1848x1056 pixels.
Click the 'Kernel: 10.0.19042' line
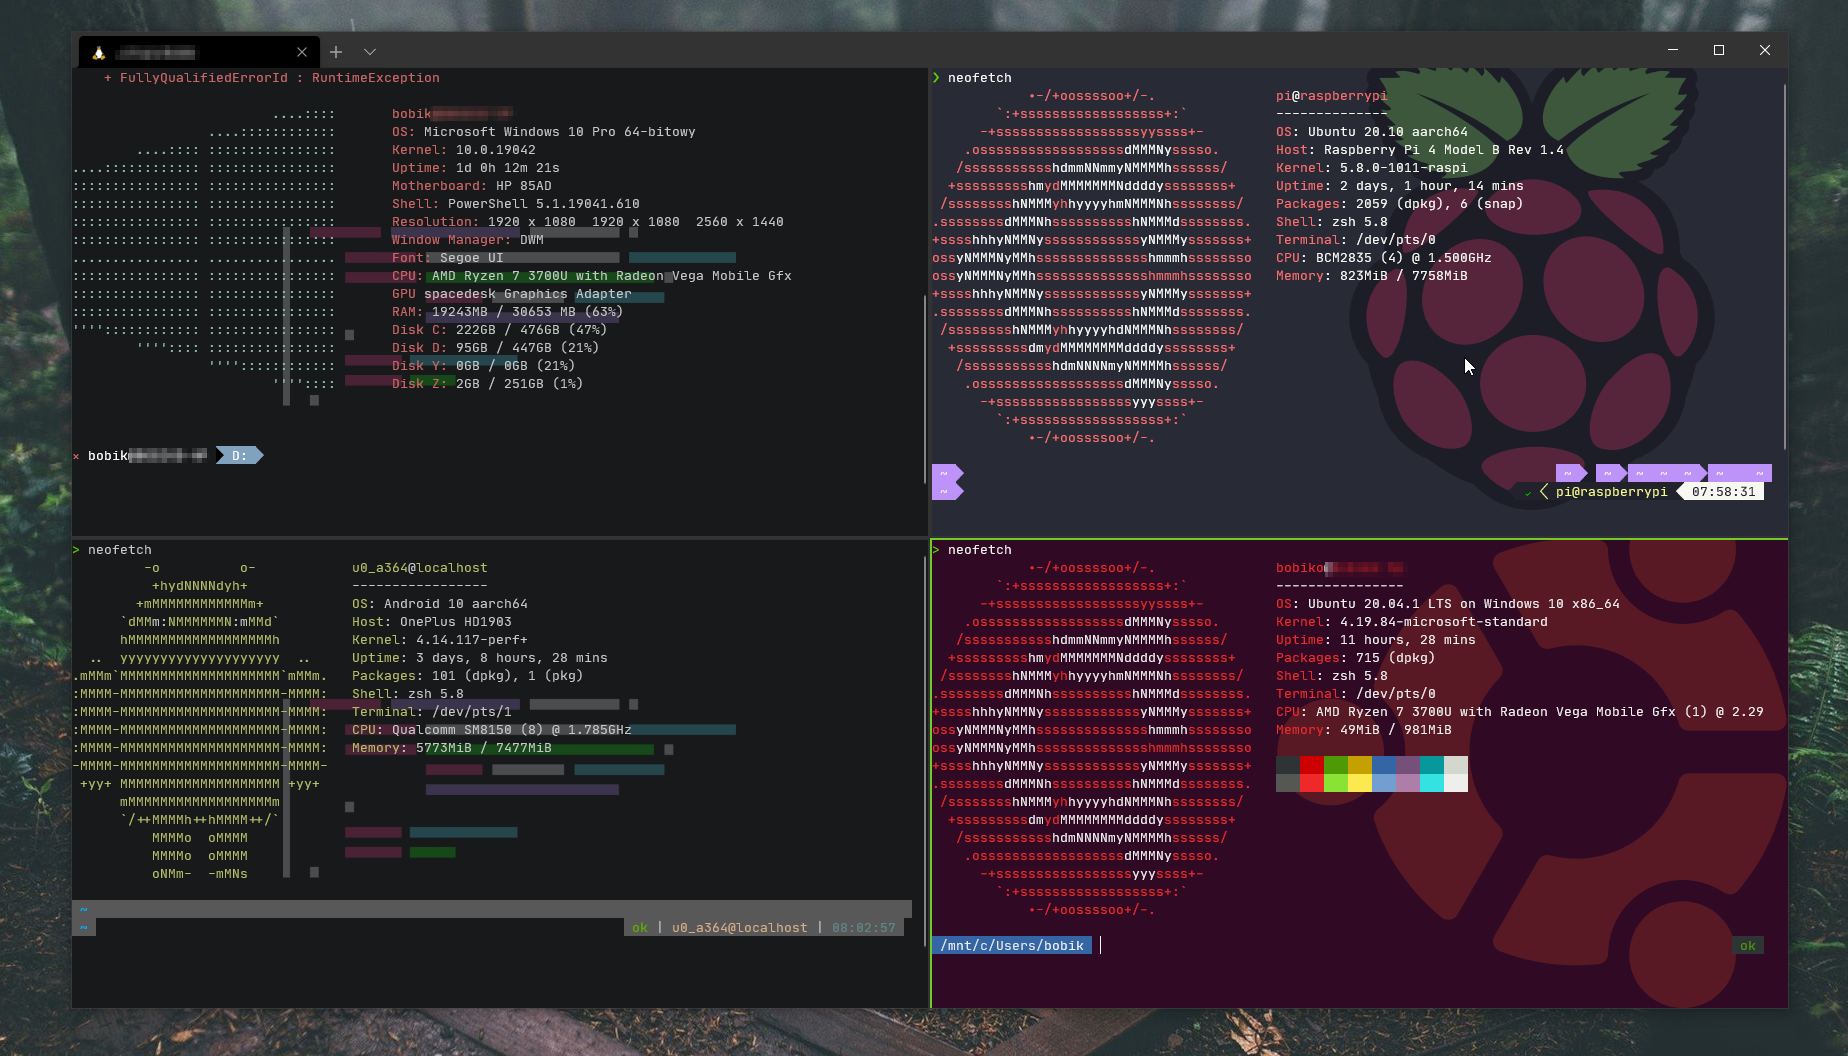point(464,150)
